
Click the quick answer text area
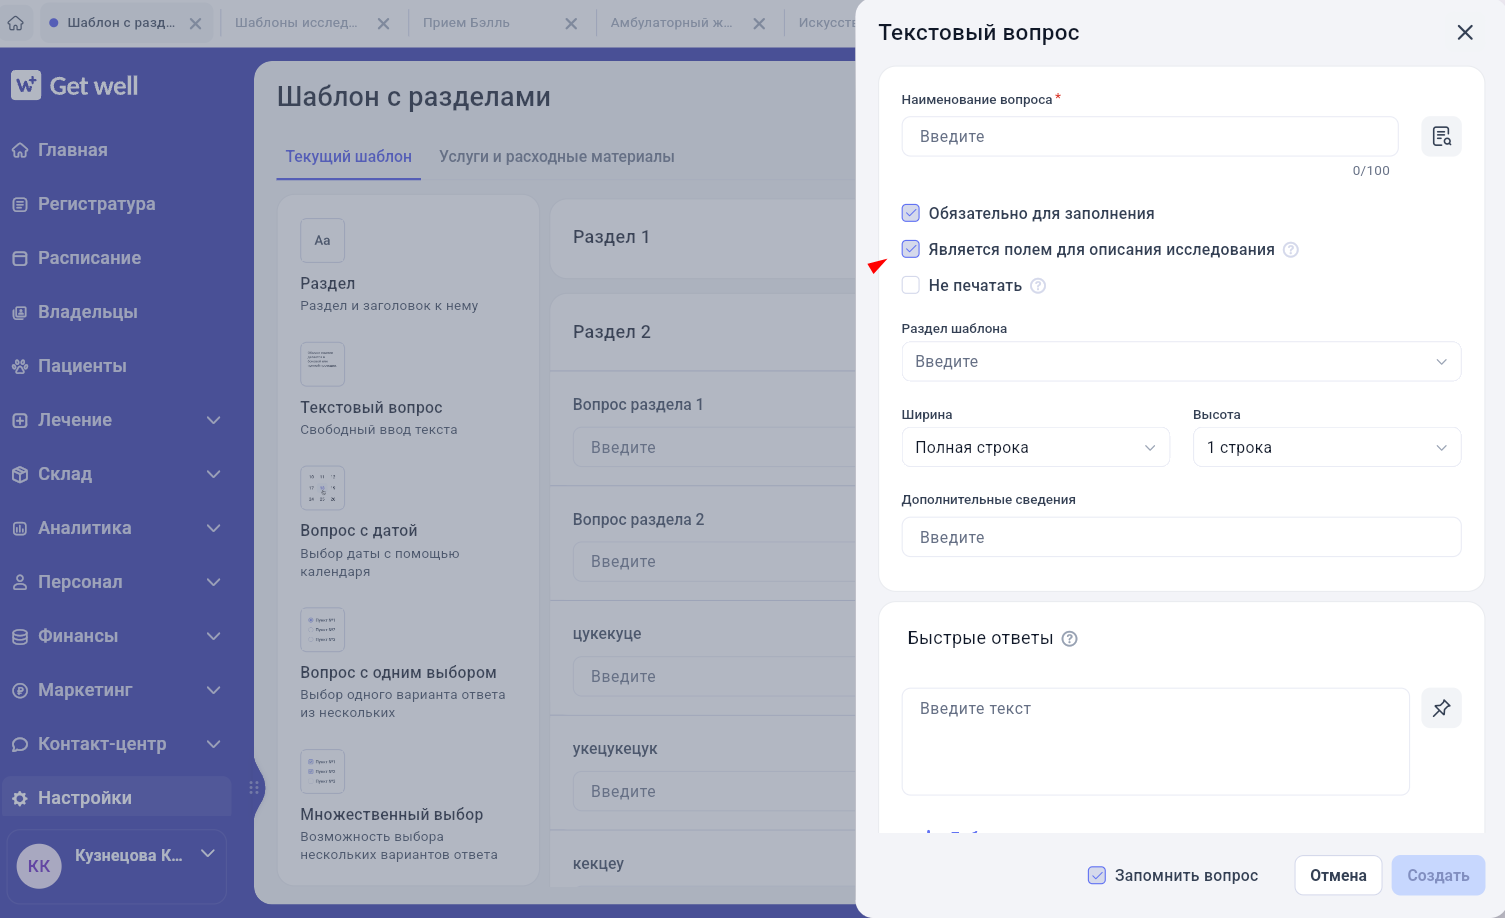[x=1155, y=741]
